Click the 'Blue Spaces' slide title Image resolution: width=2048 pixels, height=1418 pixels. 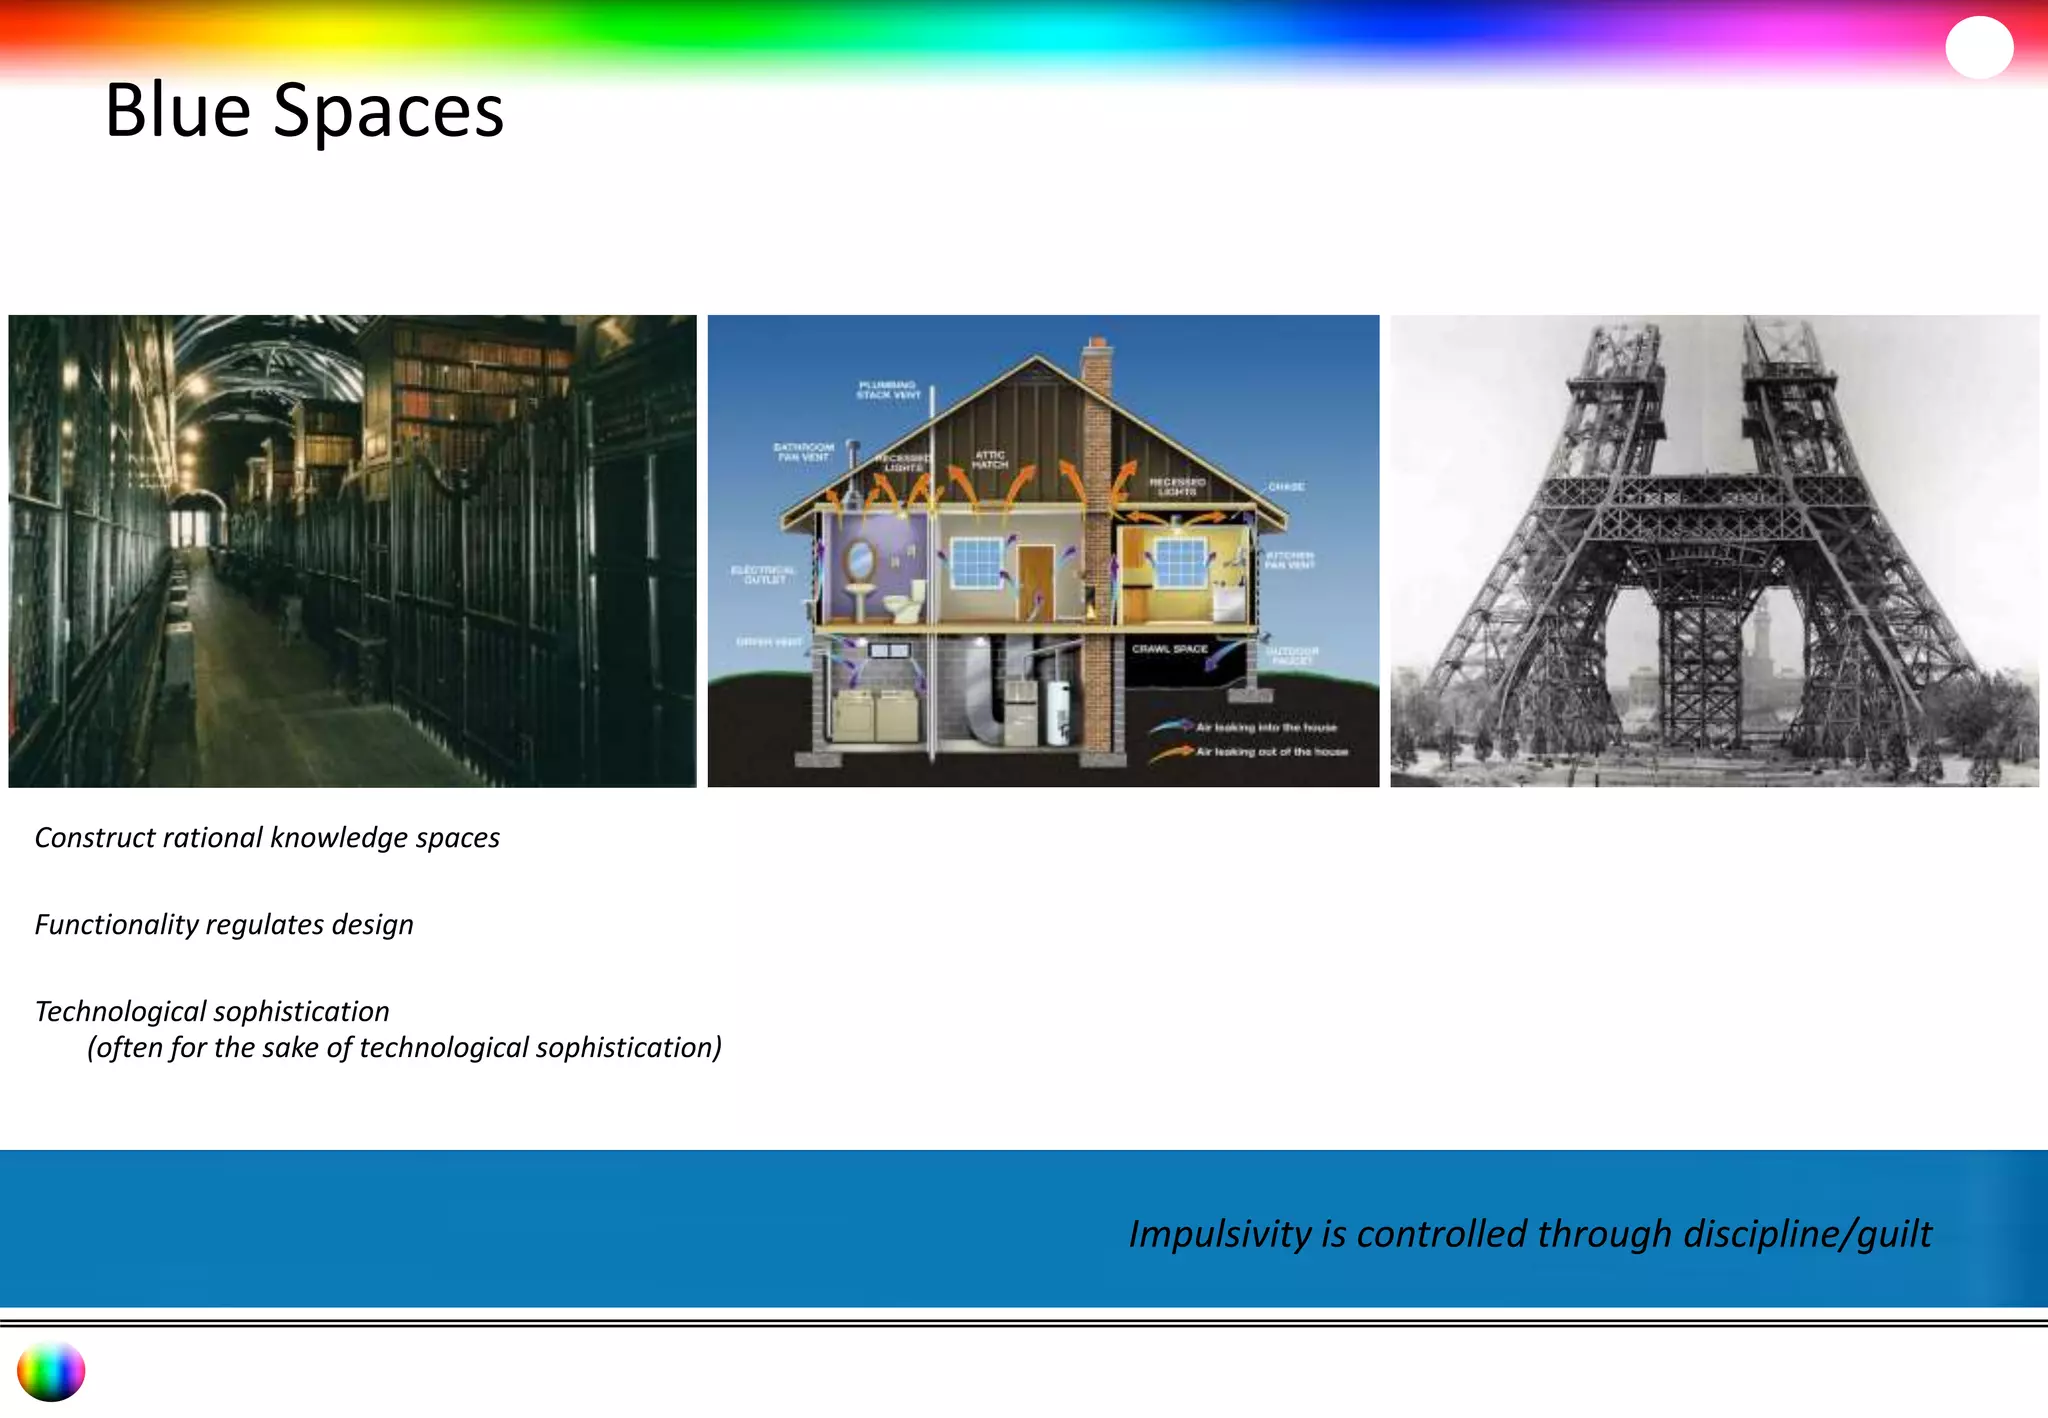(x=304, y=110)
